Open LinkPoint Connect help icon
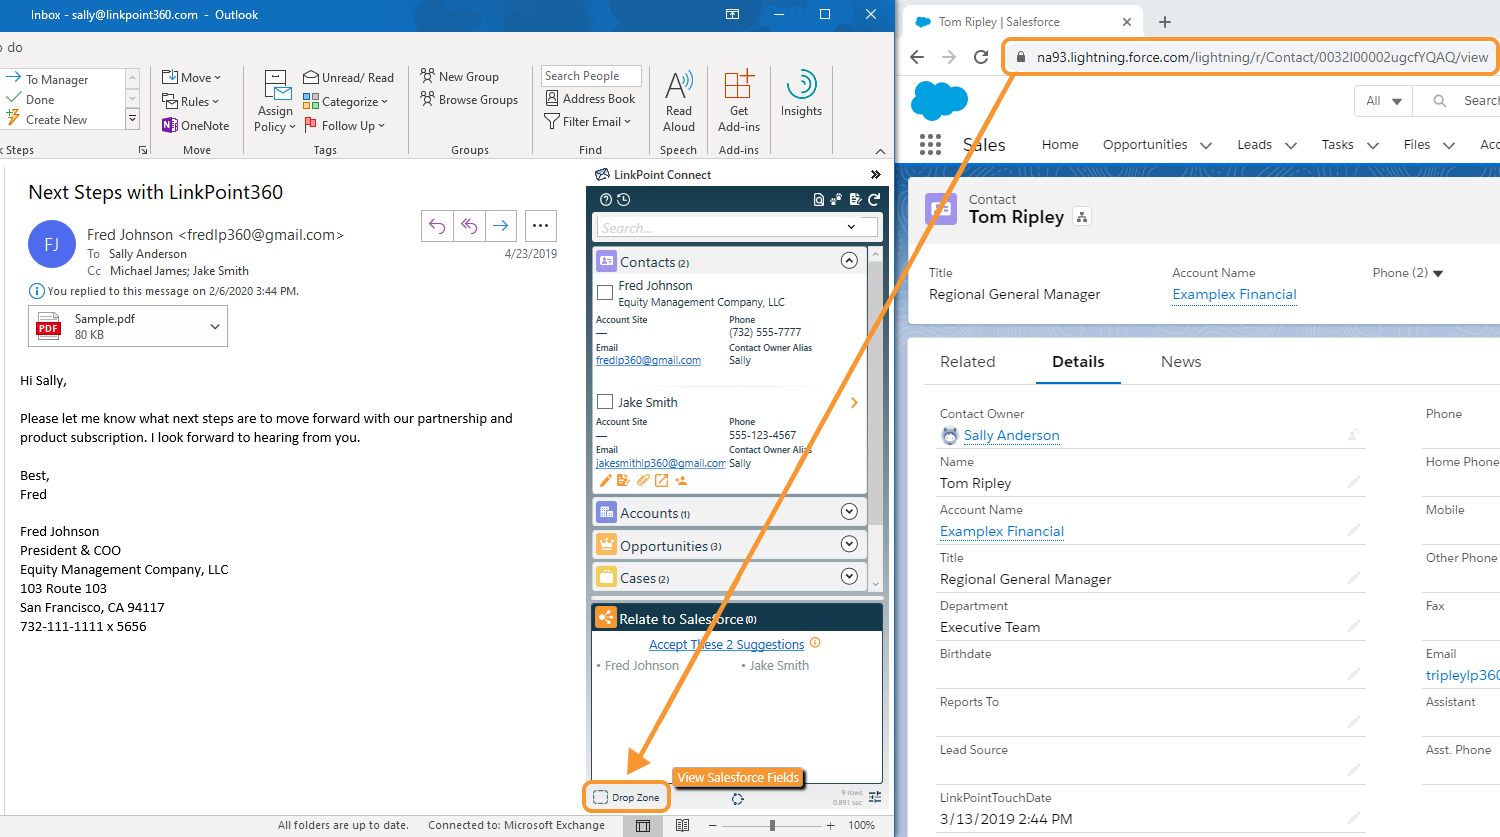 pos(605,199)
